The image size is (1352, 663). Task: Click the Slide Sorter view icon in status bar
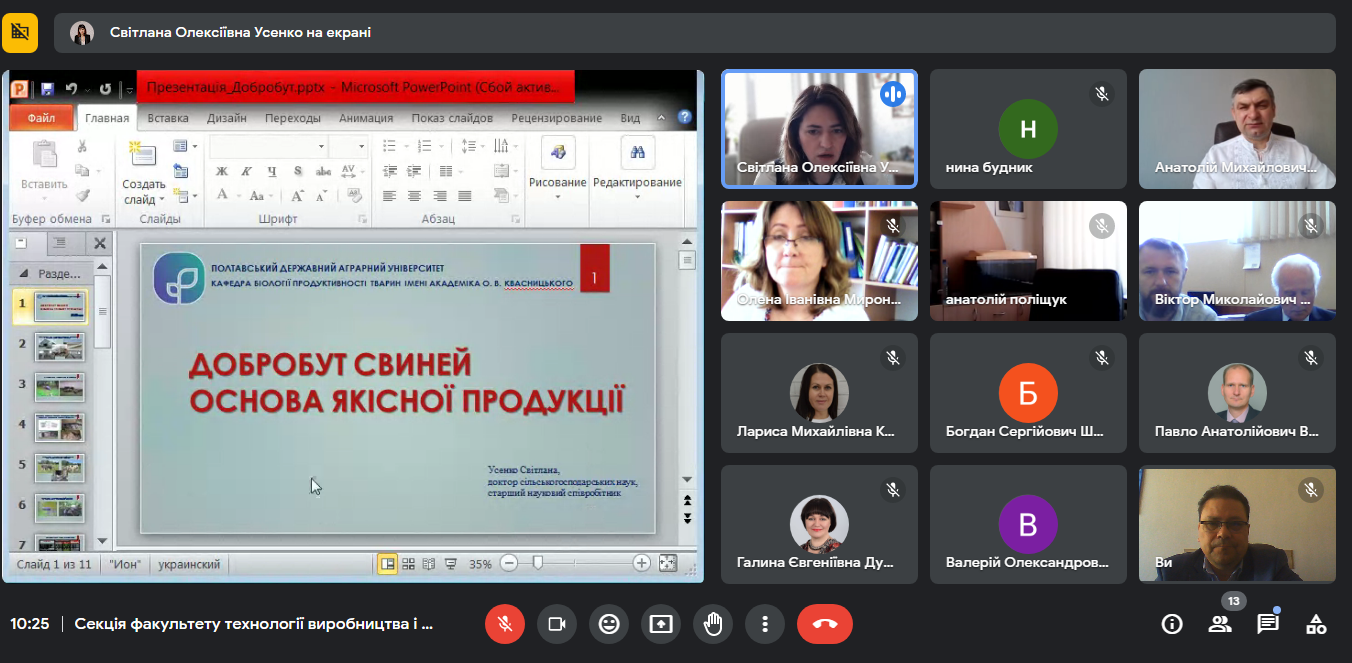click(x=408, y=564)
